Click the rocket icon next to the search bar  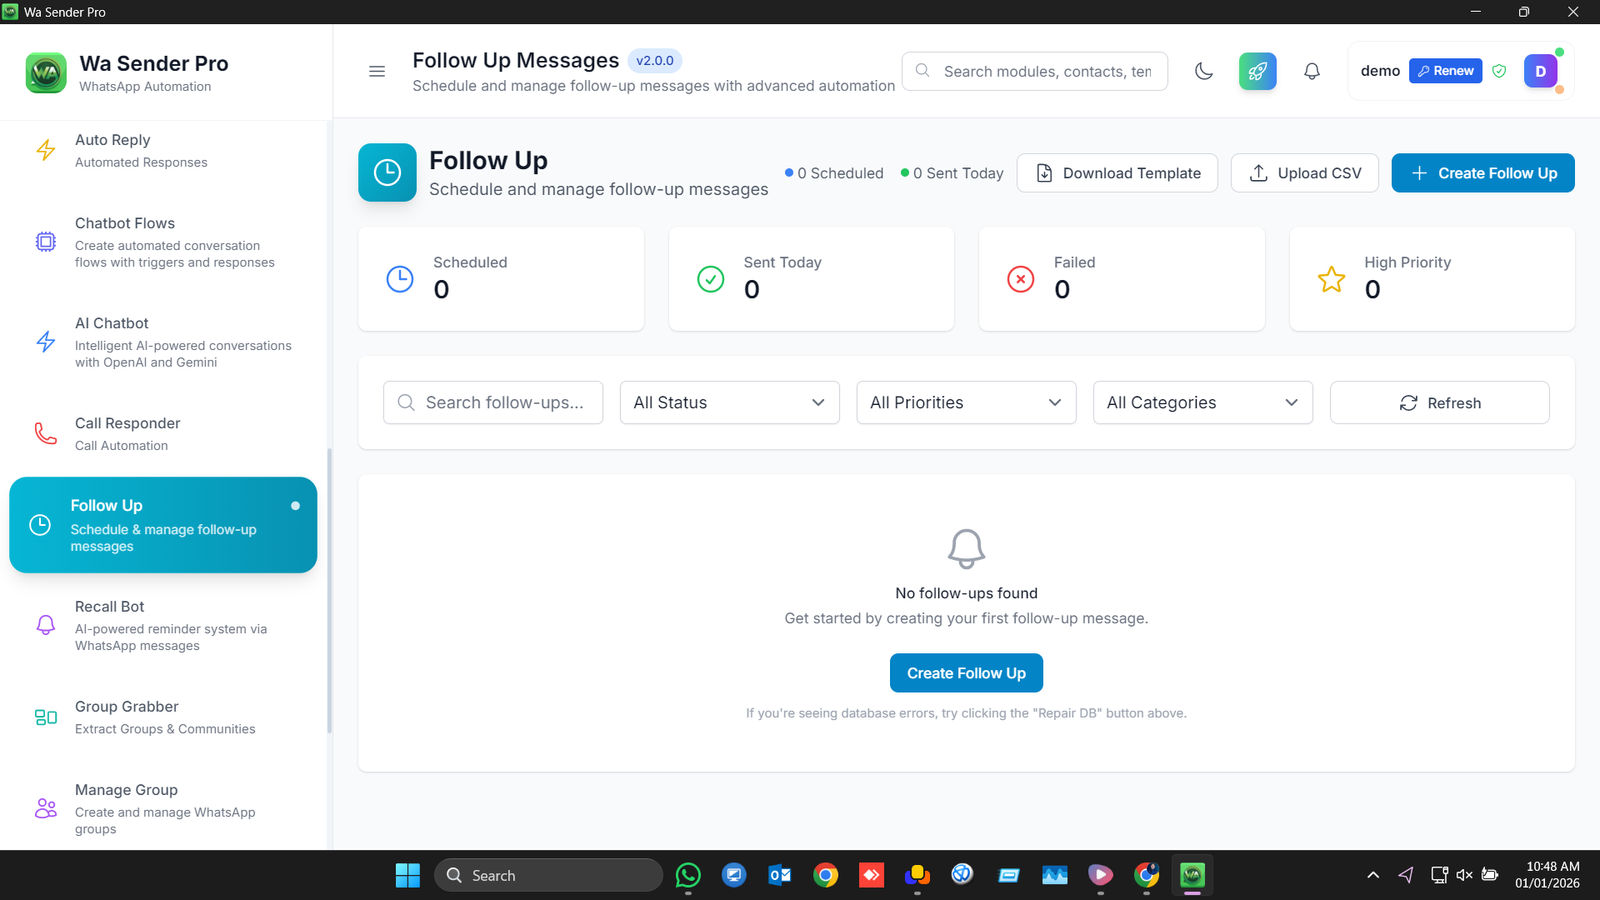tap(1257, 71)
